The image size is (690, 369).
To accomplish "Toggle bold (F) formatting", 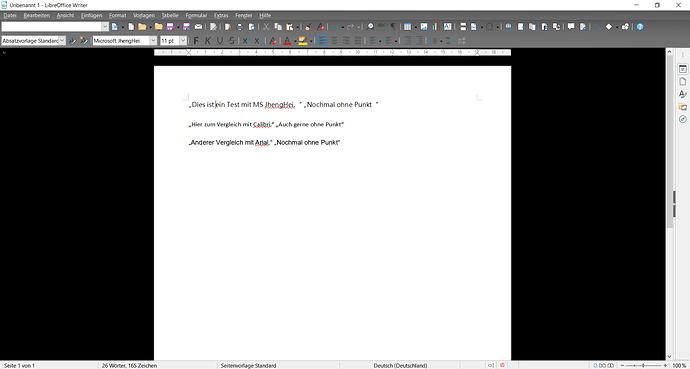I will [x=196, y=41].
